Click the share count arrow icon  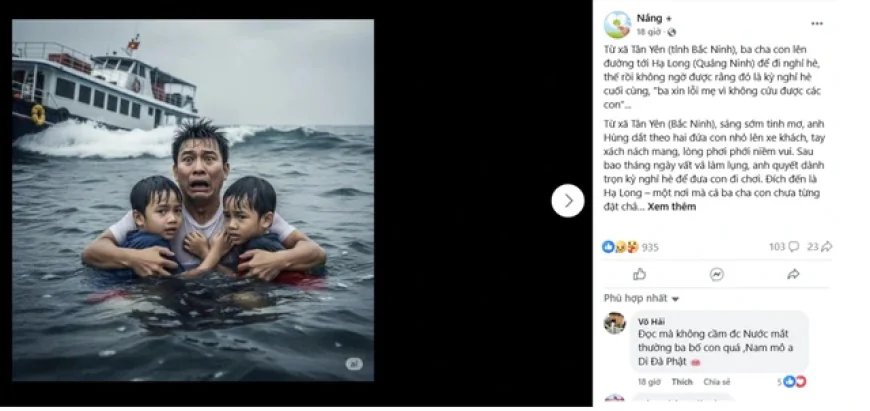(x=826, y=246)
